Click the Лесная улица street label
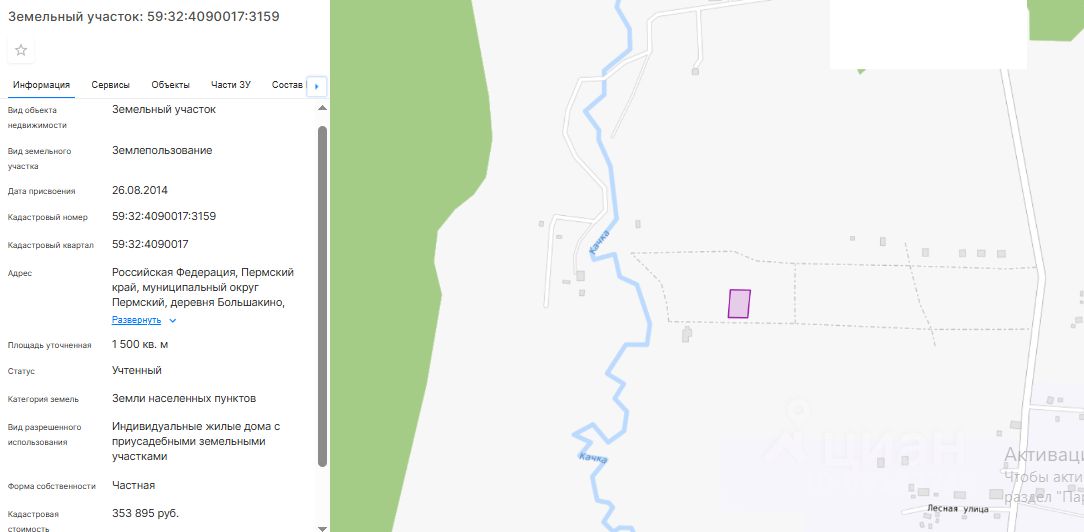1084x532 pixels. [x=957, y=509]
